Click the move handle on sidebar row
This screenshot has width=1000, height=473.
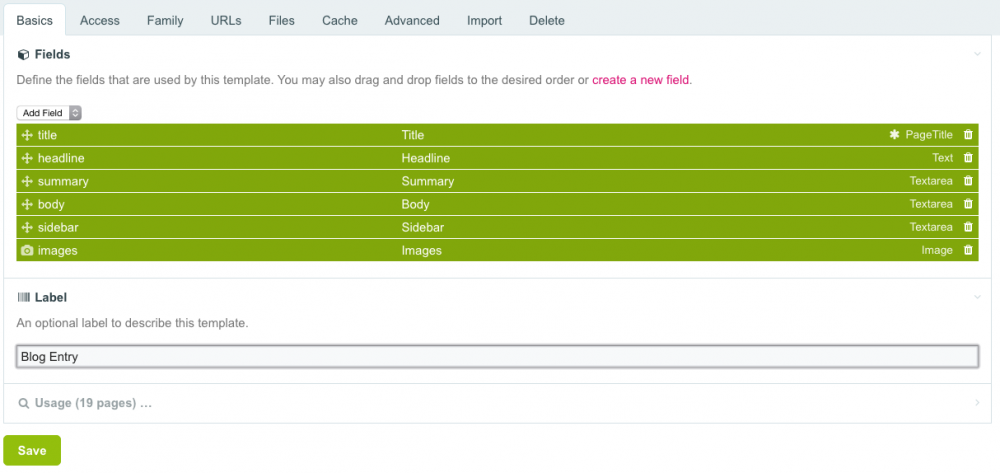pyautogui.click(x=27, y=227)
